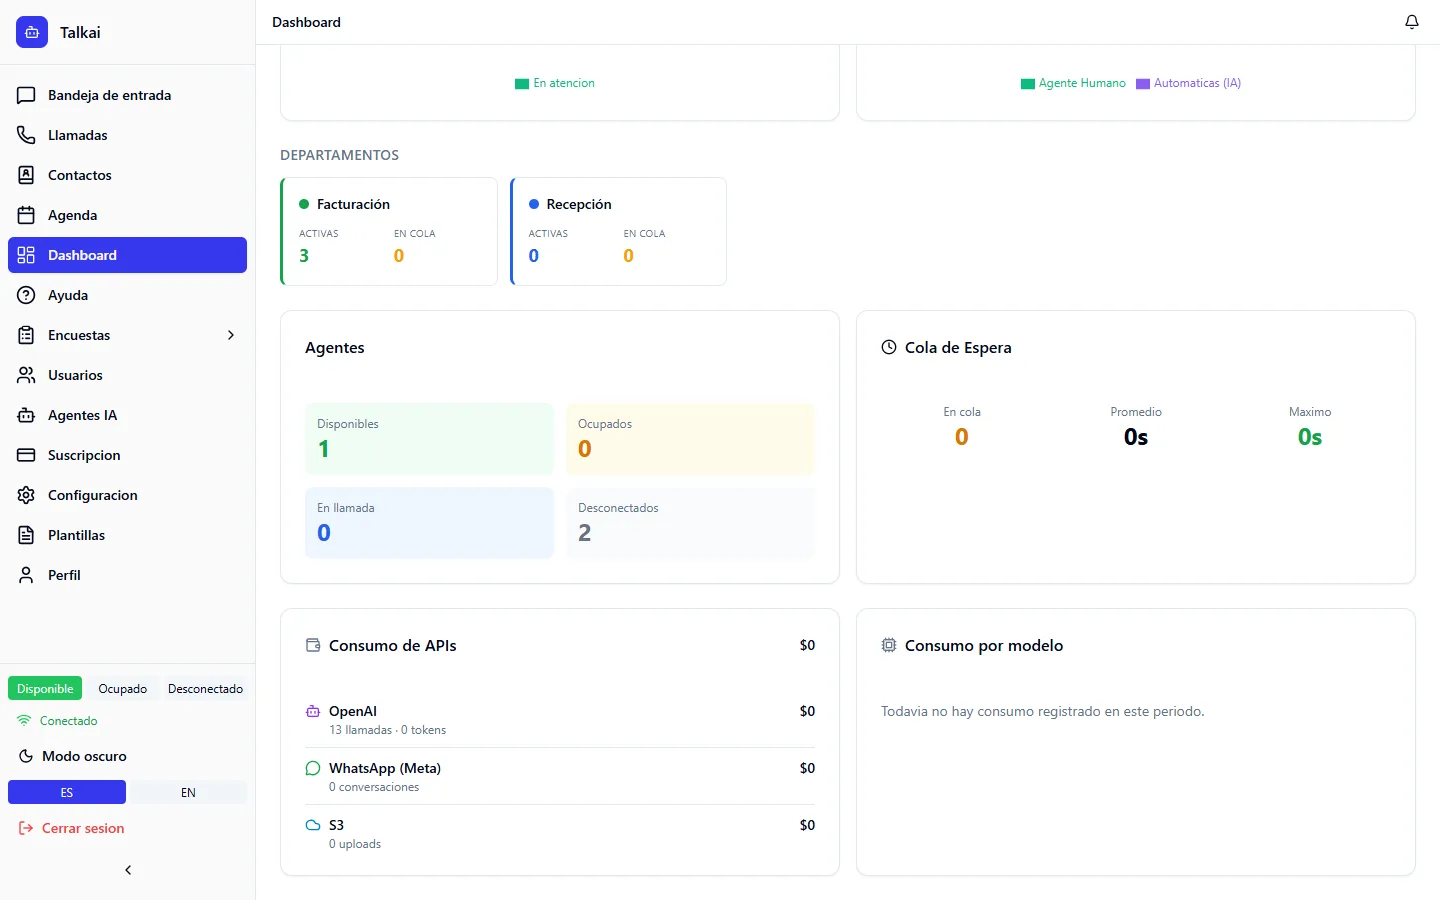Expand the Encuestas submenu chevron

pos(231,335)
